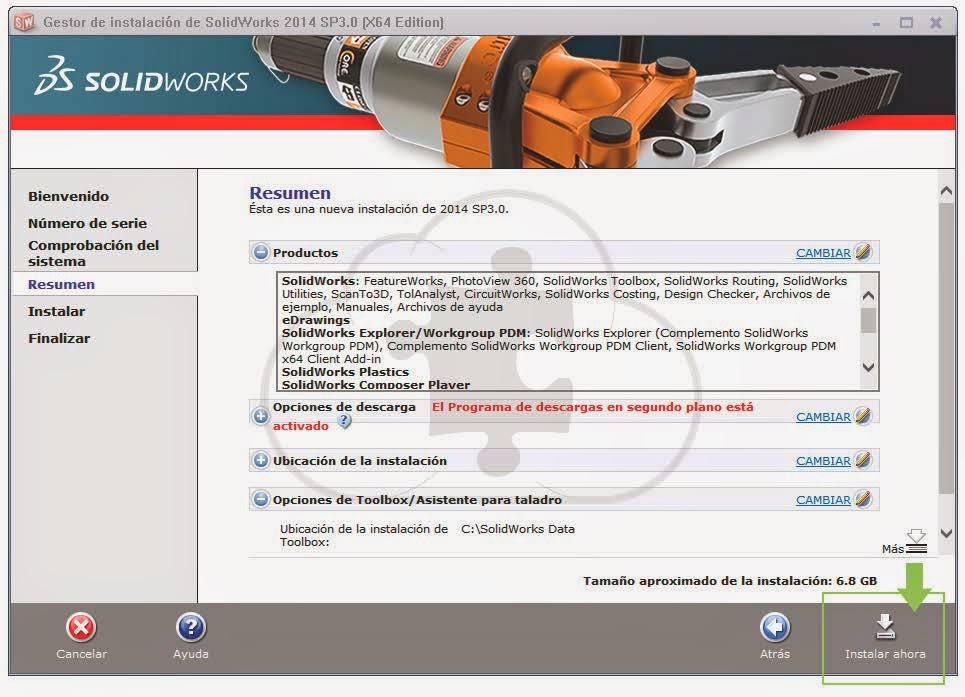Click the SolidWorks Composer Player entry
This screenshot has height=697, width=965.
(x=376, y=384)
